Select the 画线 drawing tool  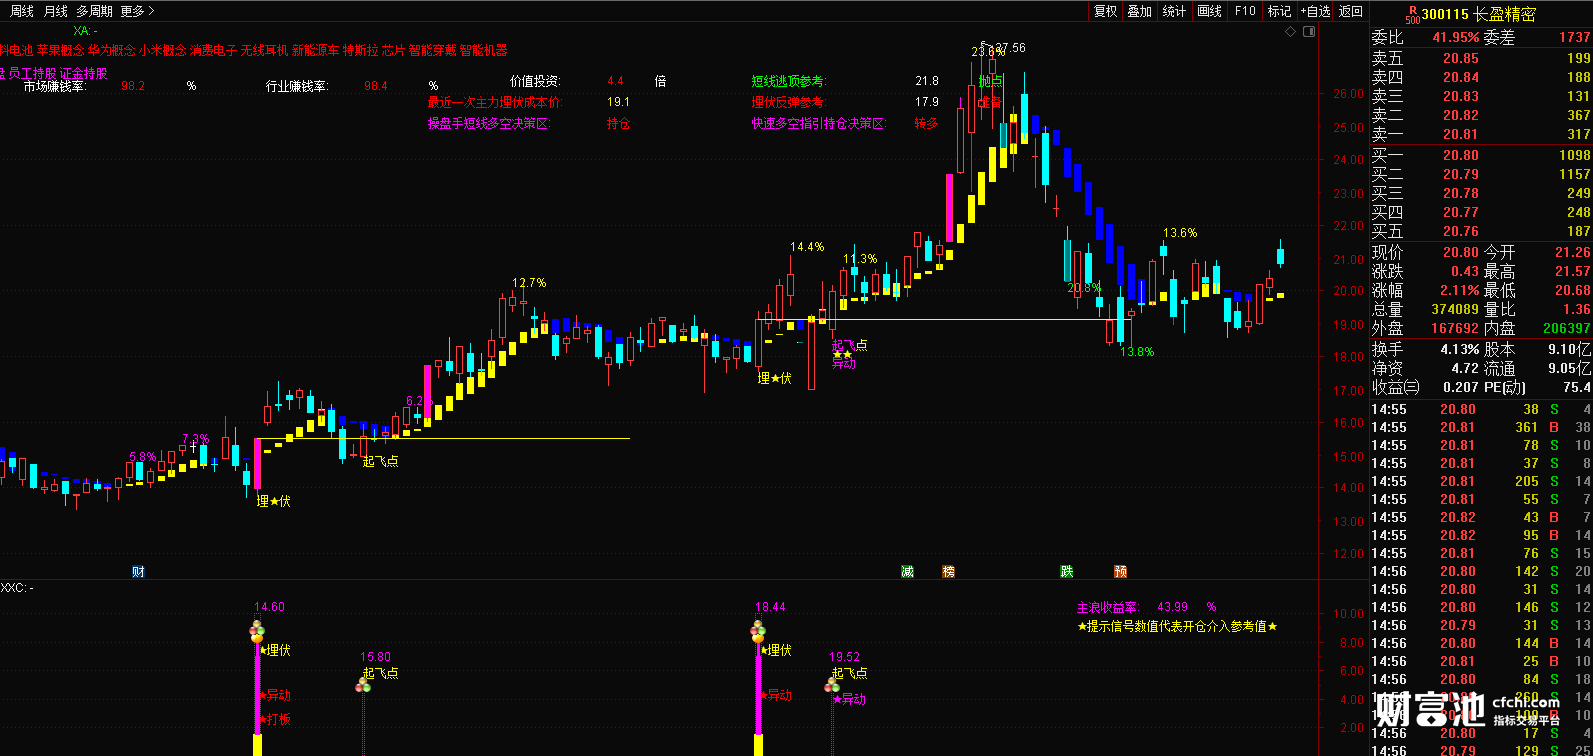1210,11
